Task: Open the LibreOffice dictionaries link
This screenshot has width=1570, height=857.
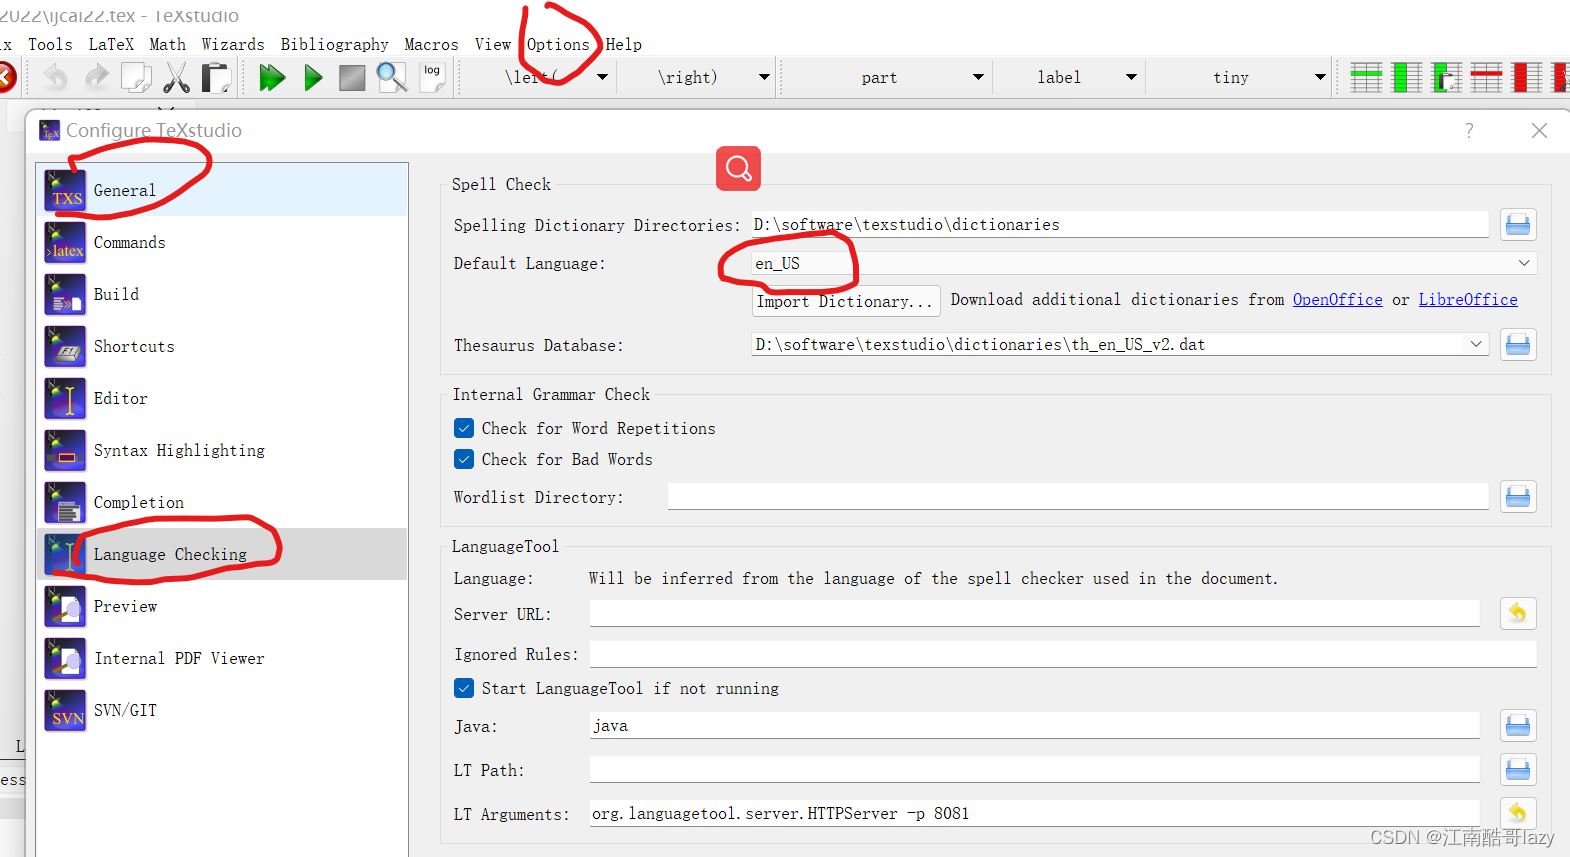Action: coord(1468,299)
